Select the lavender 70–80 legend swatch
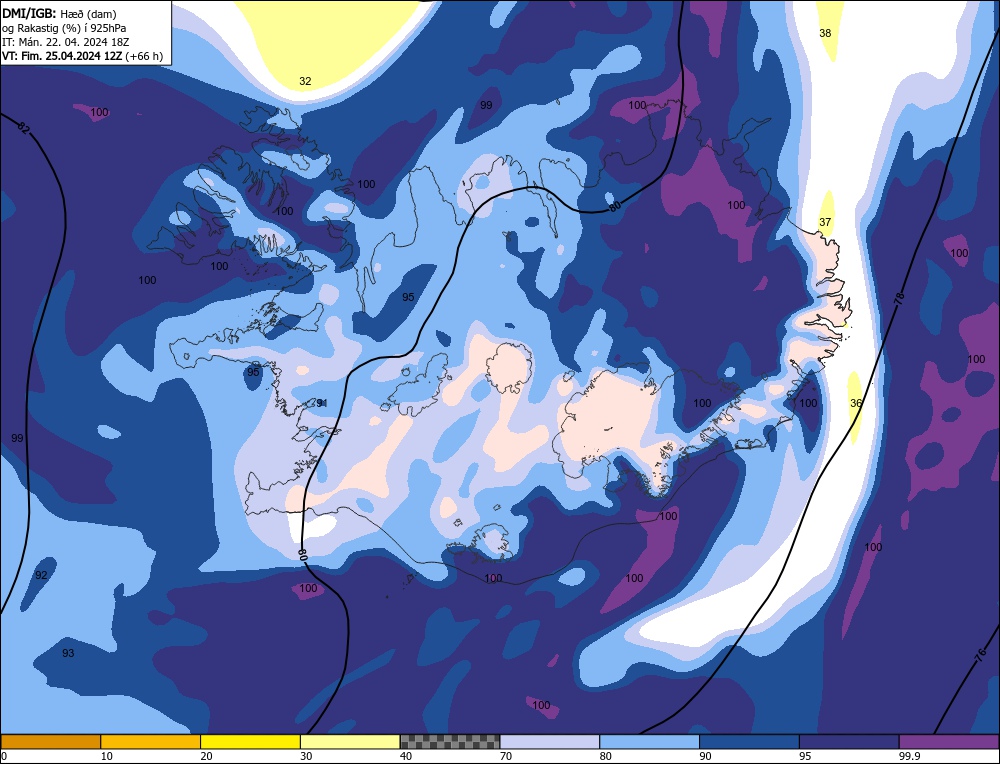This screenshot has height=764, width=1000. 550,741
